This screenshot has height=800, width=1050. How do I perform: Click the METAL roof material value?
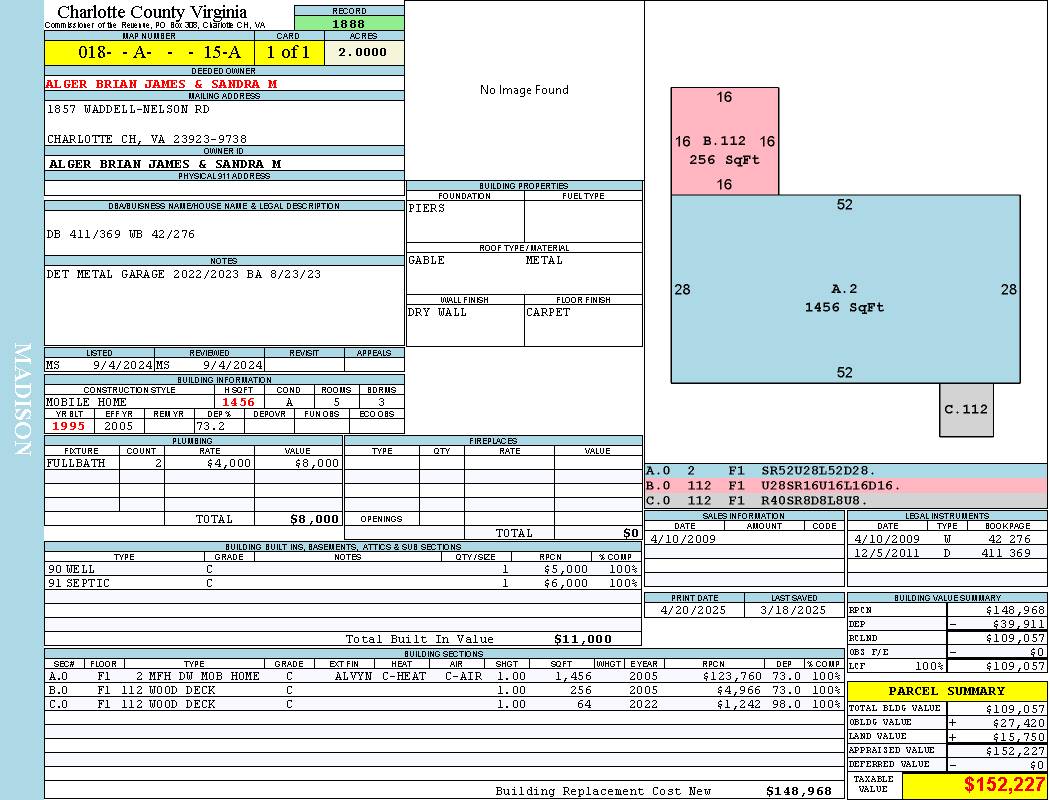coord(544,260)
